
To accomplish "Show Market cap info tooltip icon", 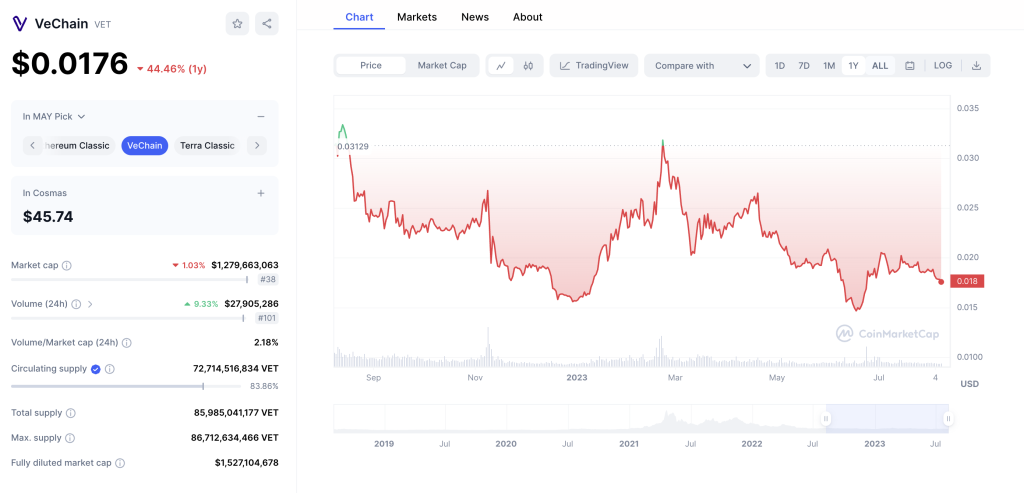I will click(x=67, y=266).
